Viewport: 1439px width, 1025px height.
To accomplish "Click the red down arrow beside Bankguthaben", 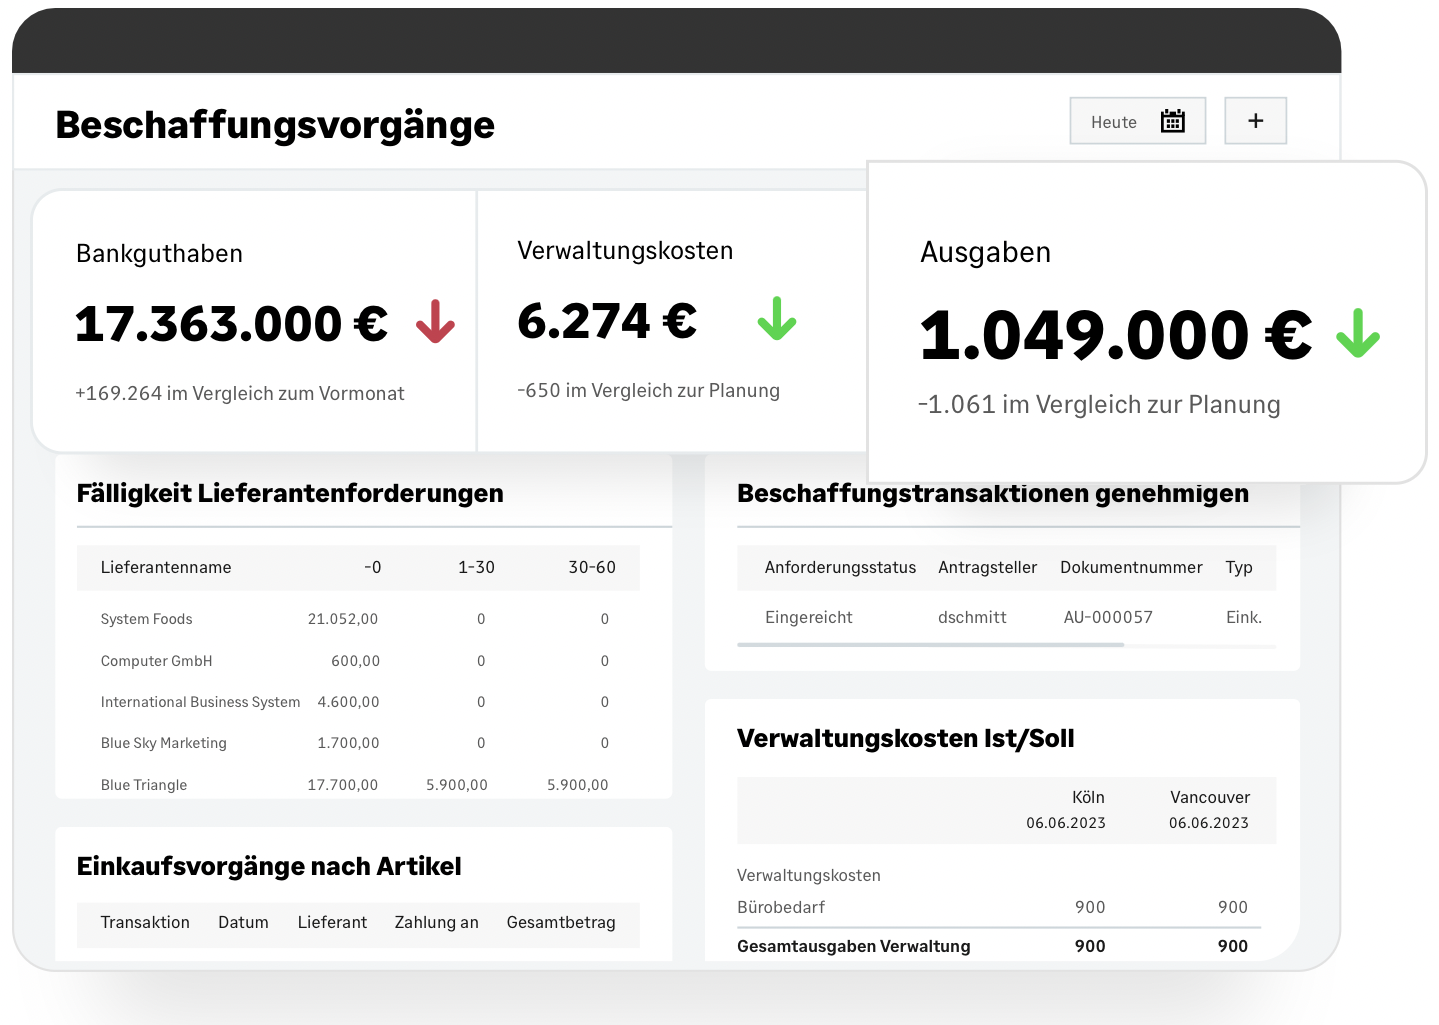I will (x=435, y=322).
